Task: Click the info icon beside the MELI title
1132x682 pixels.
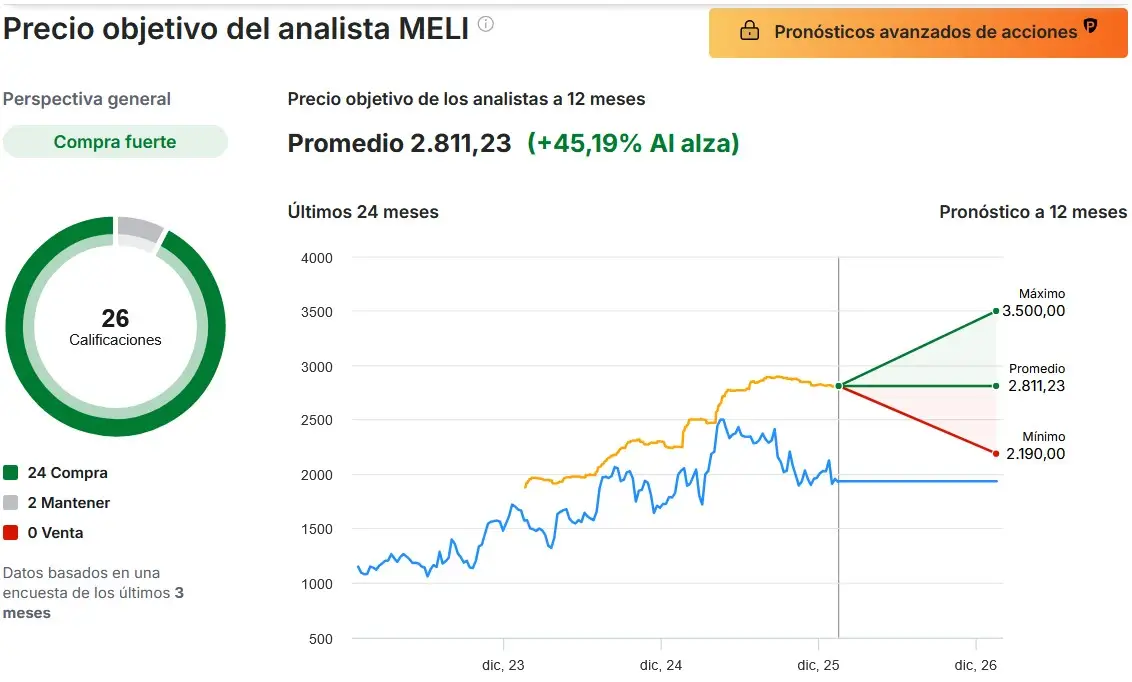Action: tap(486, 24)
